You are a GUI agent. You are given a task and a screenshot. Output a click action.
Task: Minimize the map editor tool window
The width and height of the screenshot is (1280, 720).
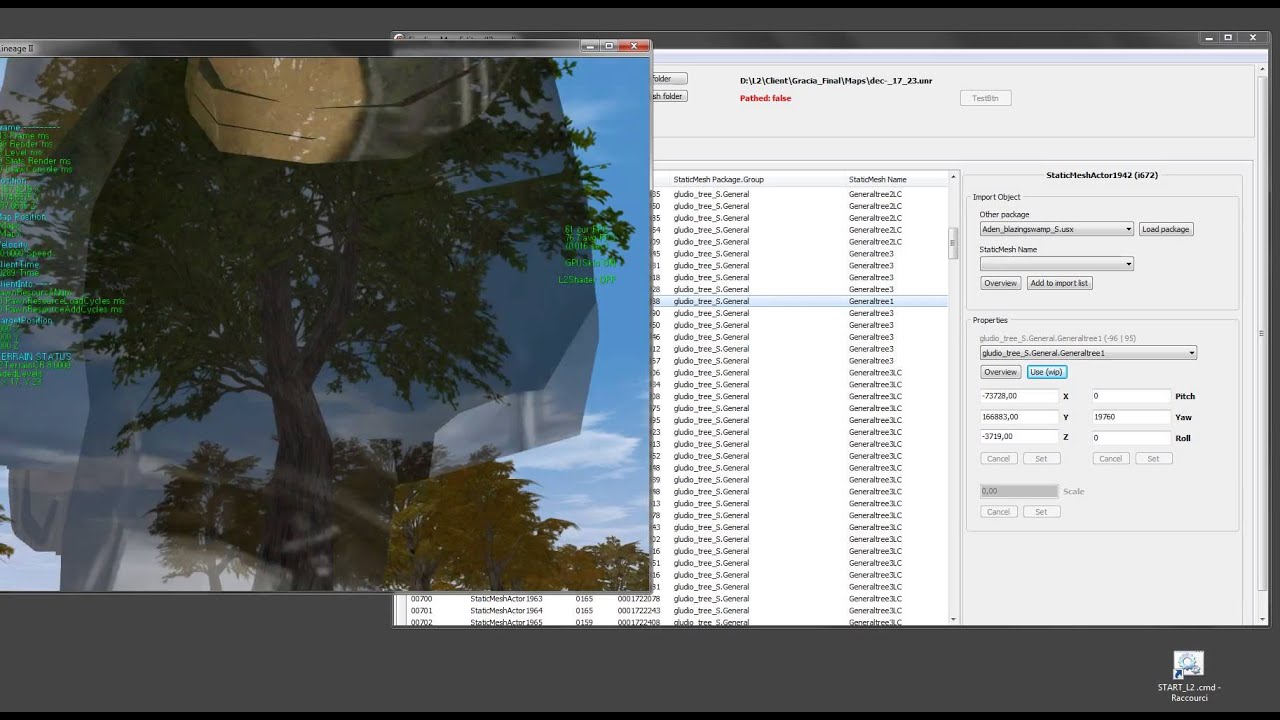(1208, 37)
